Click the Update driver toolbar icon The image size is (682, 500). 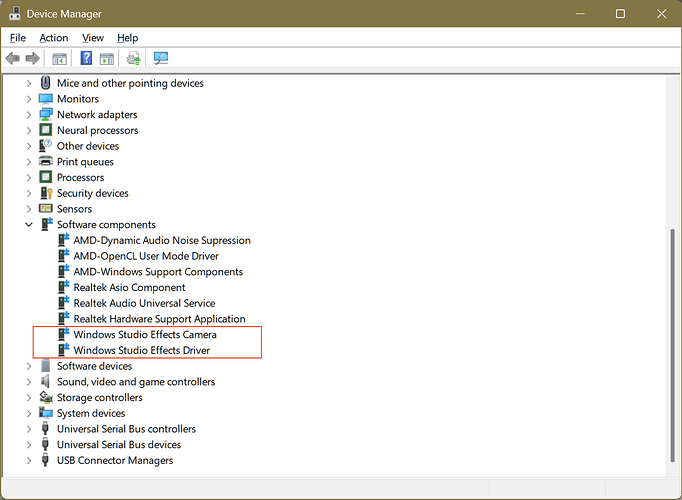(134, 58)
